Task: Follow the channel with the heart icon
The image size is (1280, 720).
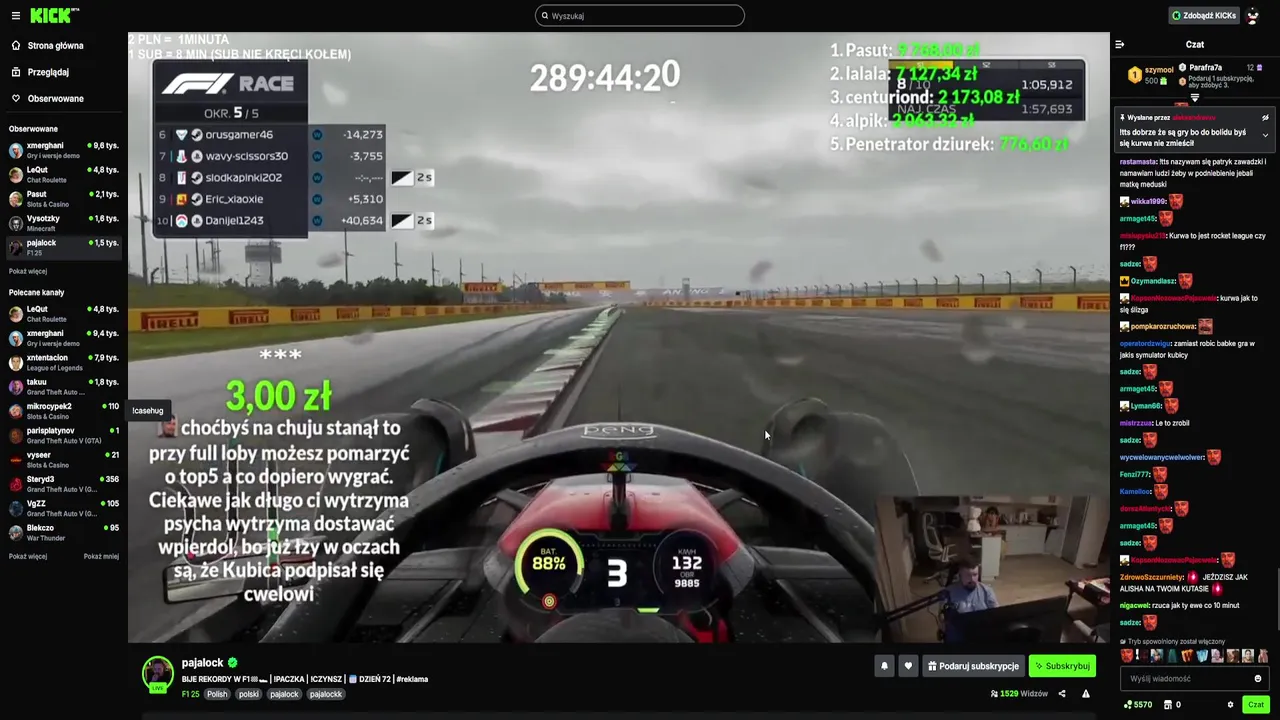Action: 908,666
